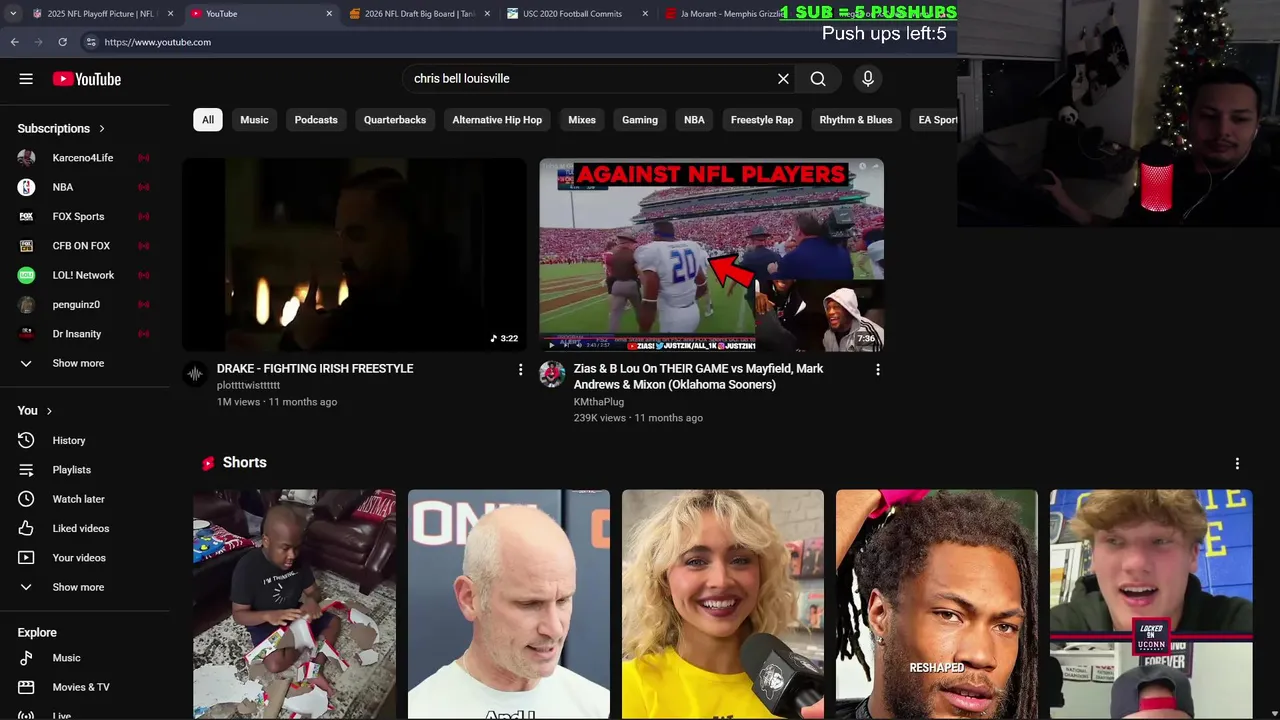Click site info icon beside URL
Image resolution: width=1280 pixels, height=720 pixels.
coord(91,42)
